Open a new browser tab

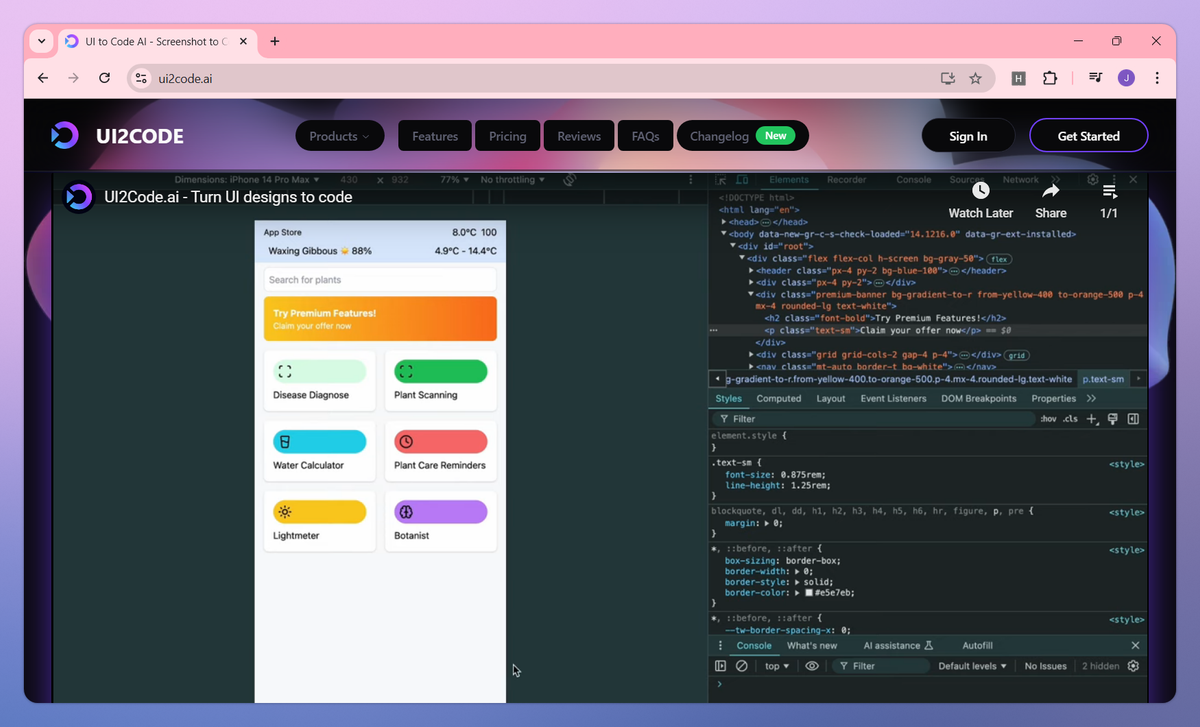(275, 41)
